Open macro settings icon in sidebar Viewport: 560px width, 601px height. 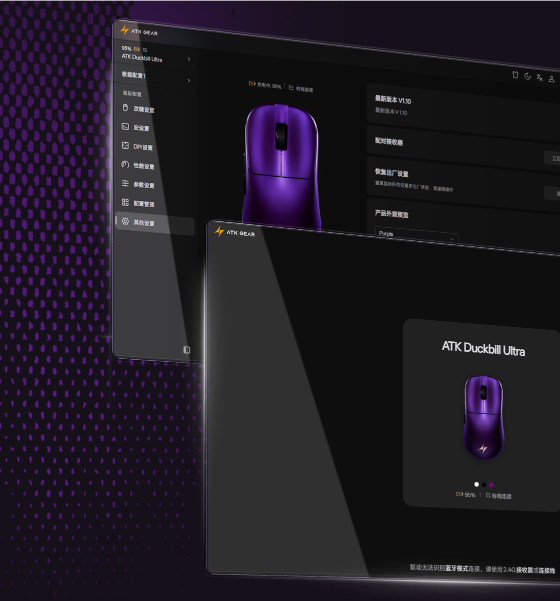tap(125, 126)
